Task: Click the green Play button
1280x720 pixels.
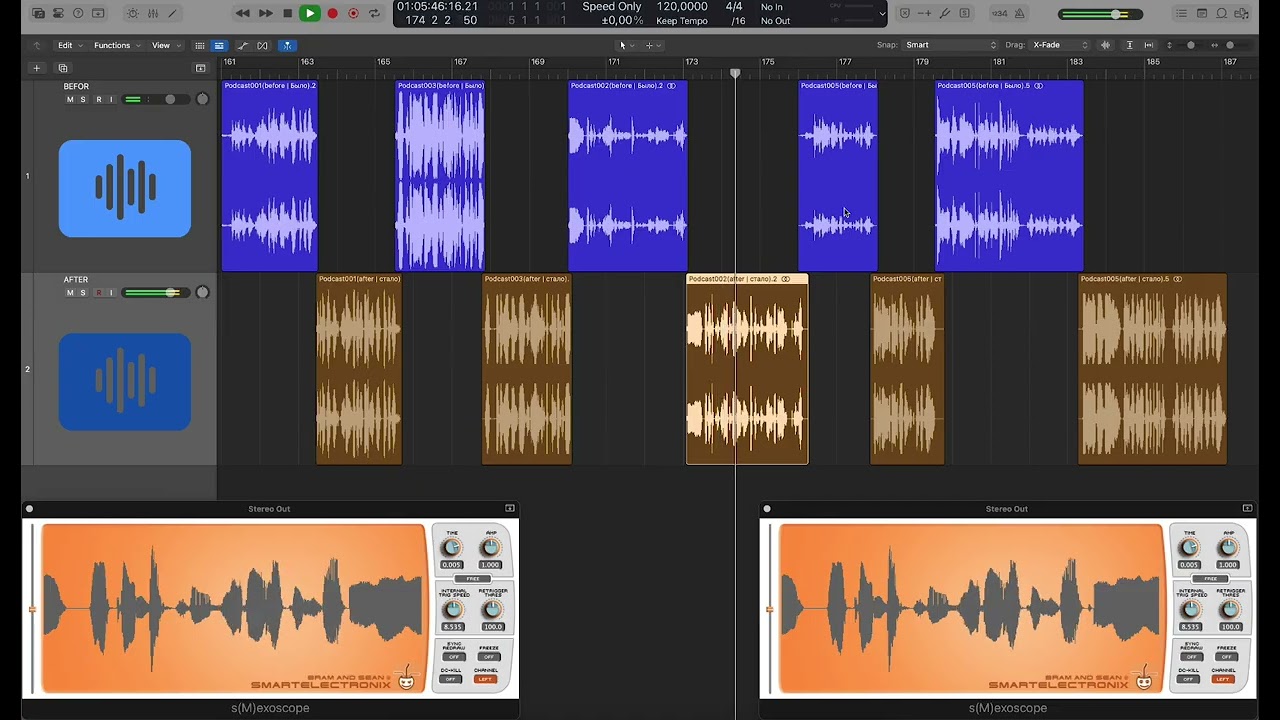Action: [x=310, y=14]
